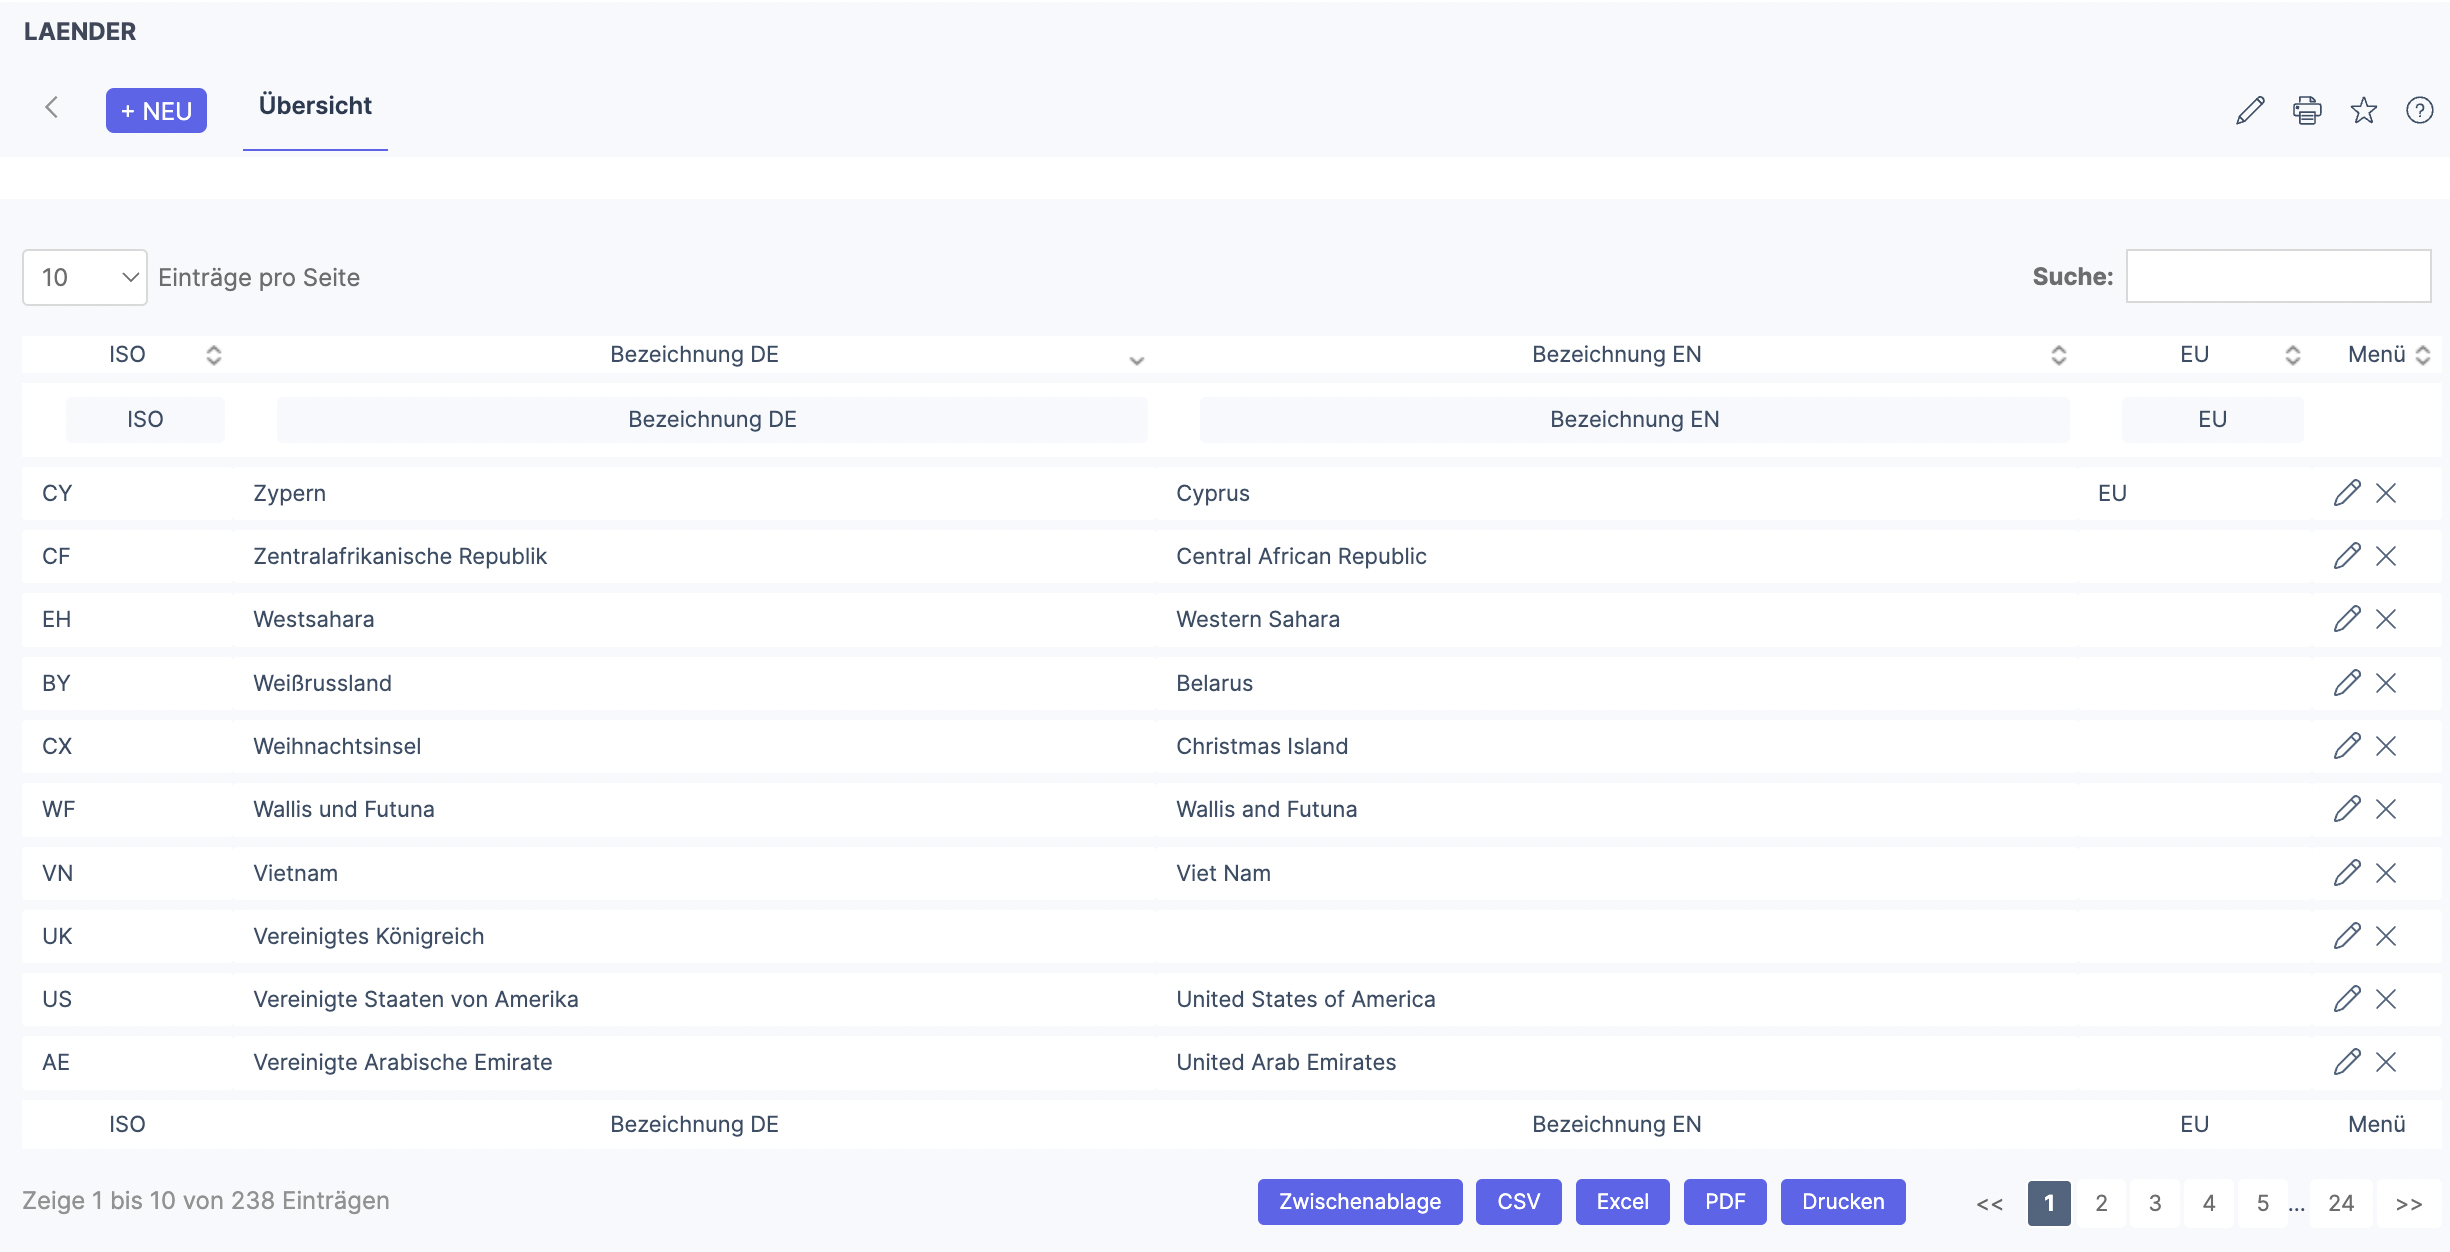
Task: Delete the Vereinigtes Königreich row
Action: [x=2386, y=936]
